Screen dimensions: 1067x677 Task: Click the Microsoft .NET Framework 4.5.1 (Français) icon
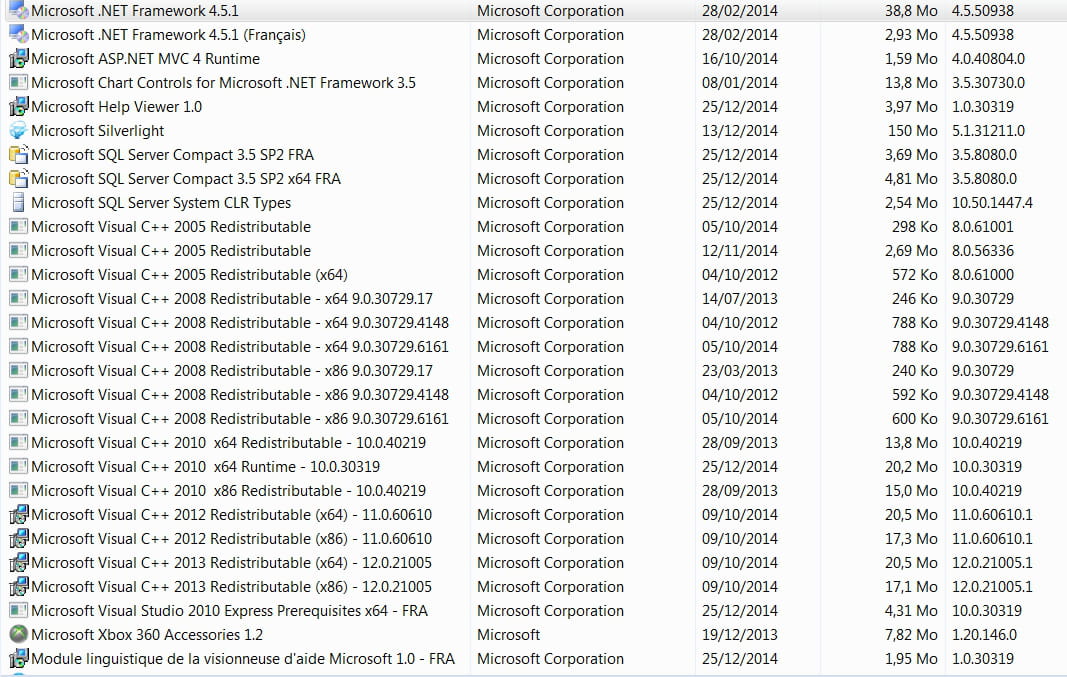coord(18,34)
